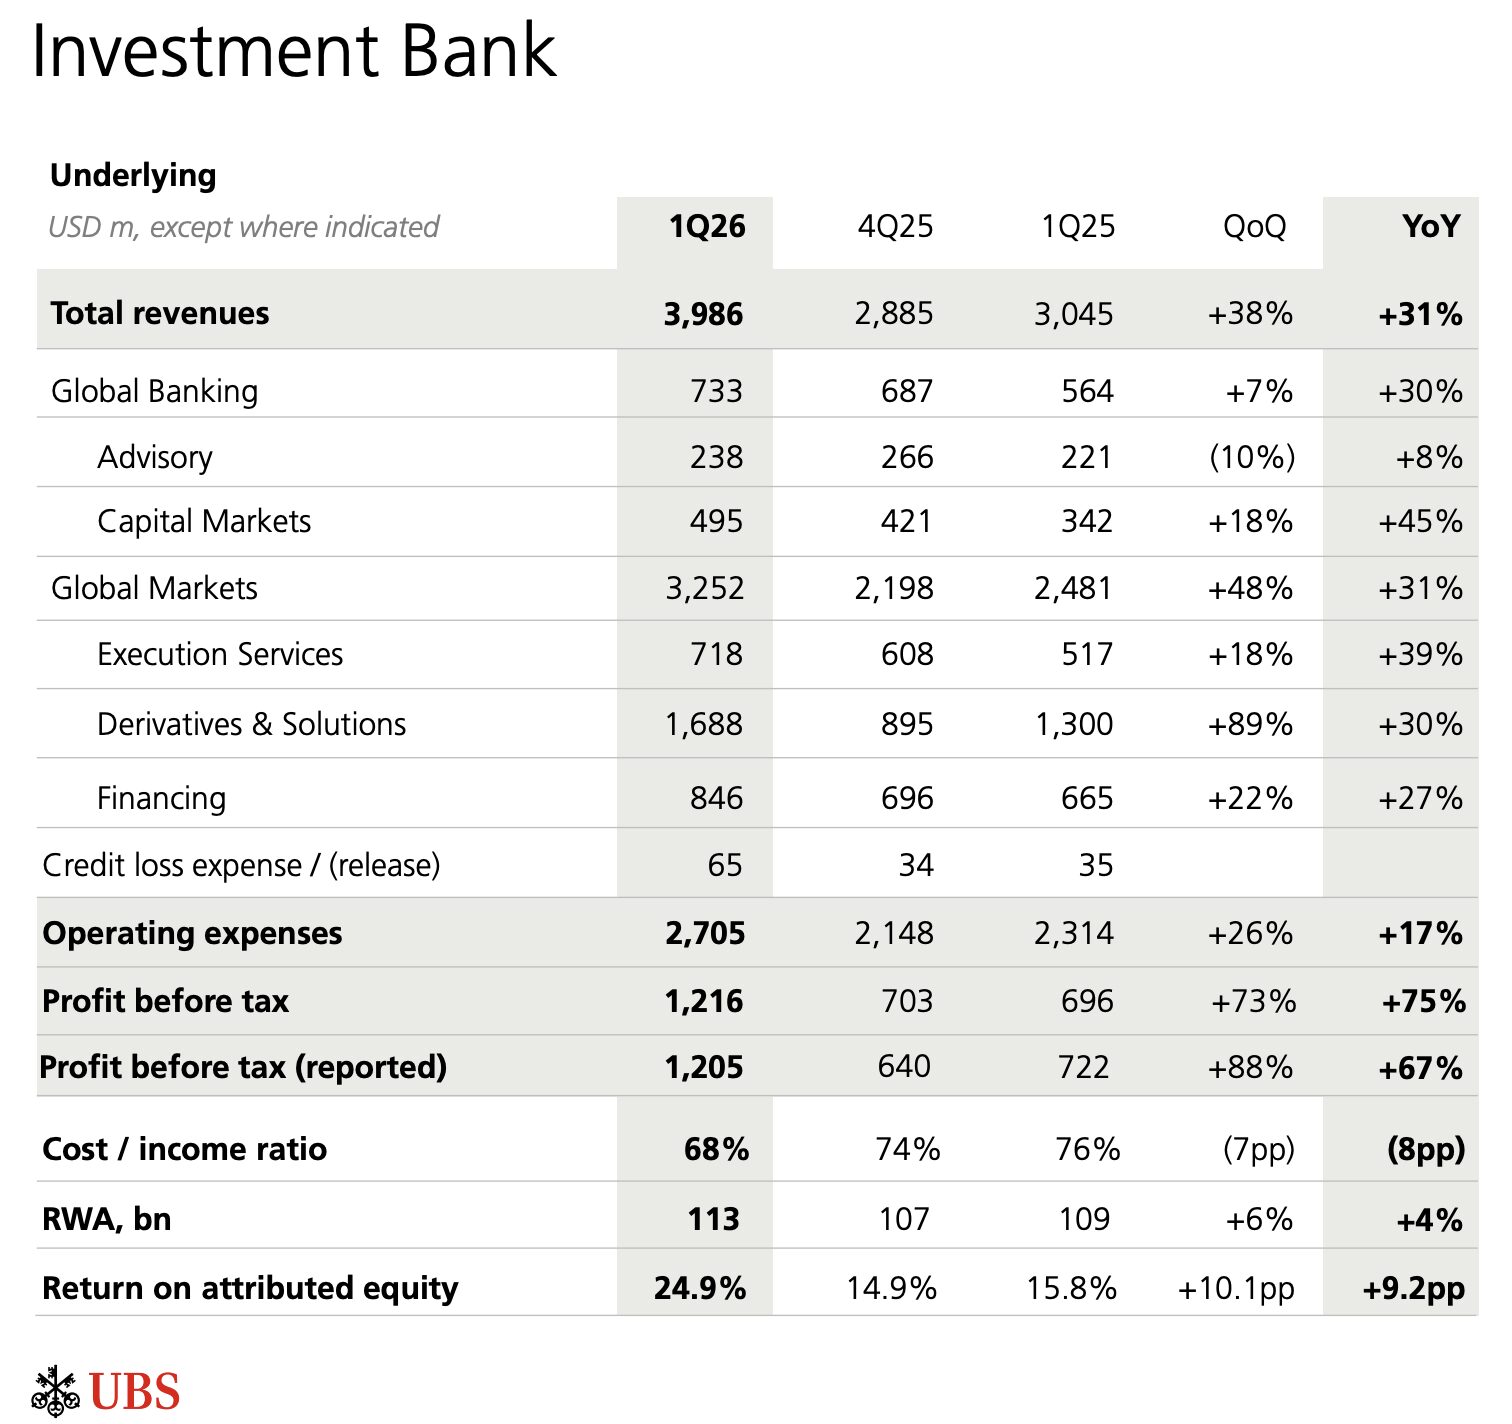Image resolution: width=1512 pixels, height=1424 pixels.
Task: Click the Total revenues row label
Action: (x=160, y=313)
